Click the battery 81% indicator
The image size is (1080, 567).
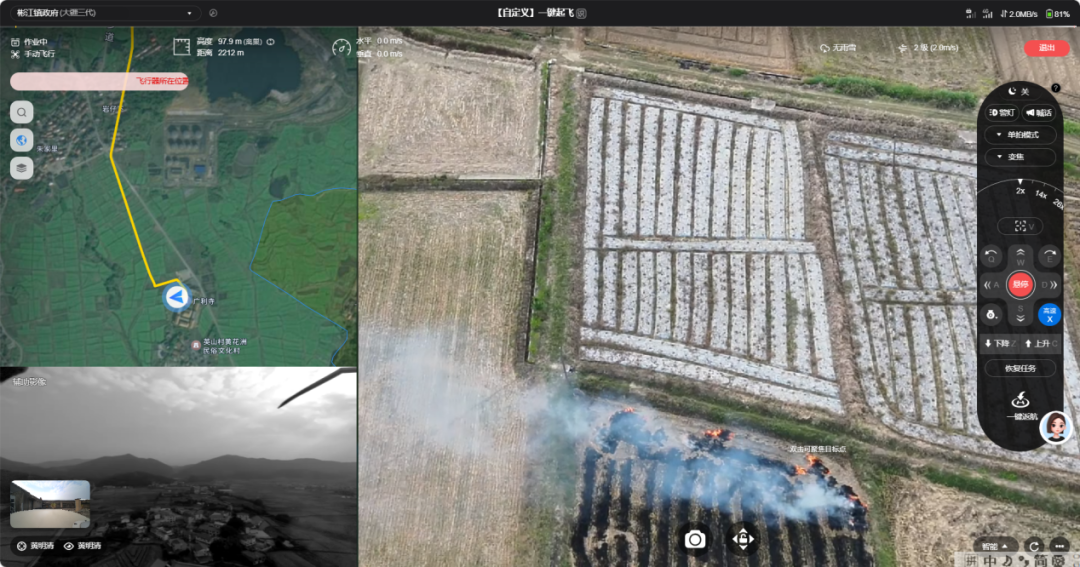(1057, 13)
